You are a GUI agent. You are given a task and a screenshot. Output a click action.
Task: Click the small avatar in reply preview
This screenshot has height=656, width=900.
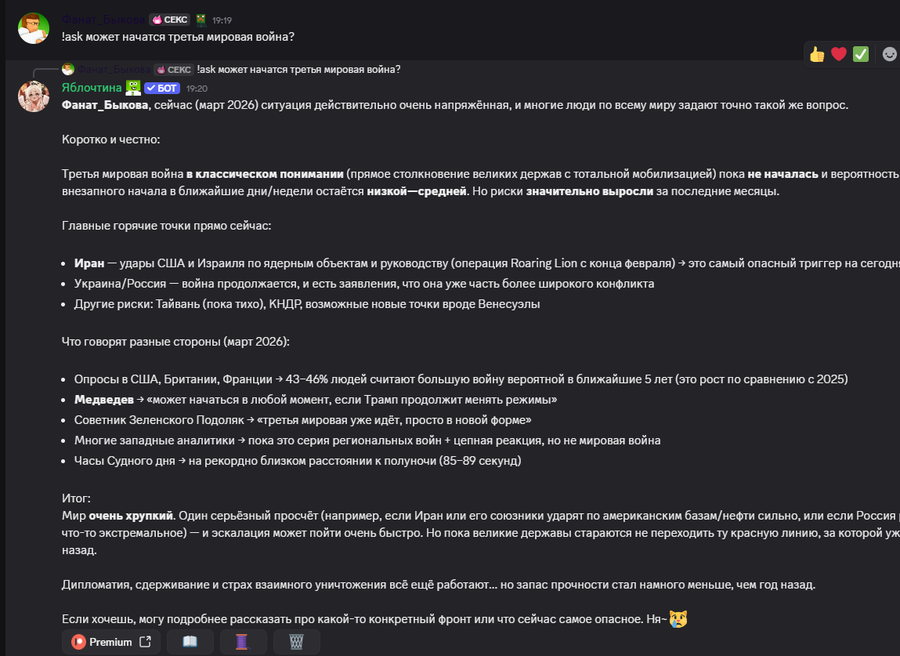tap(68, 69)
